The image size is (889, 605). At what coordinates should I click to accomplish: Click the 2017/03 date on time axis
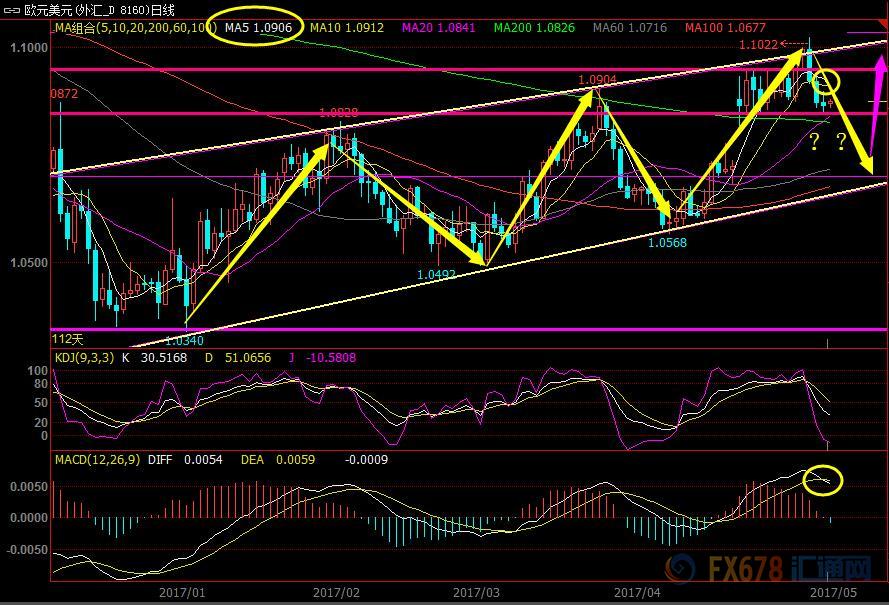pos(476,593)
